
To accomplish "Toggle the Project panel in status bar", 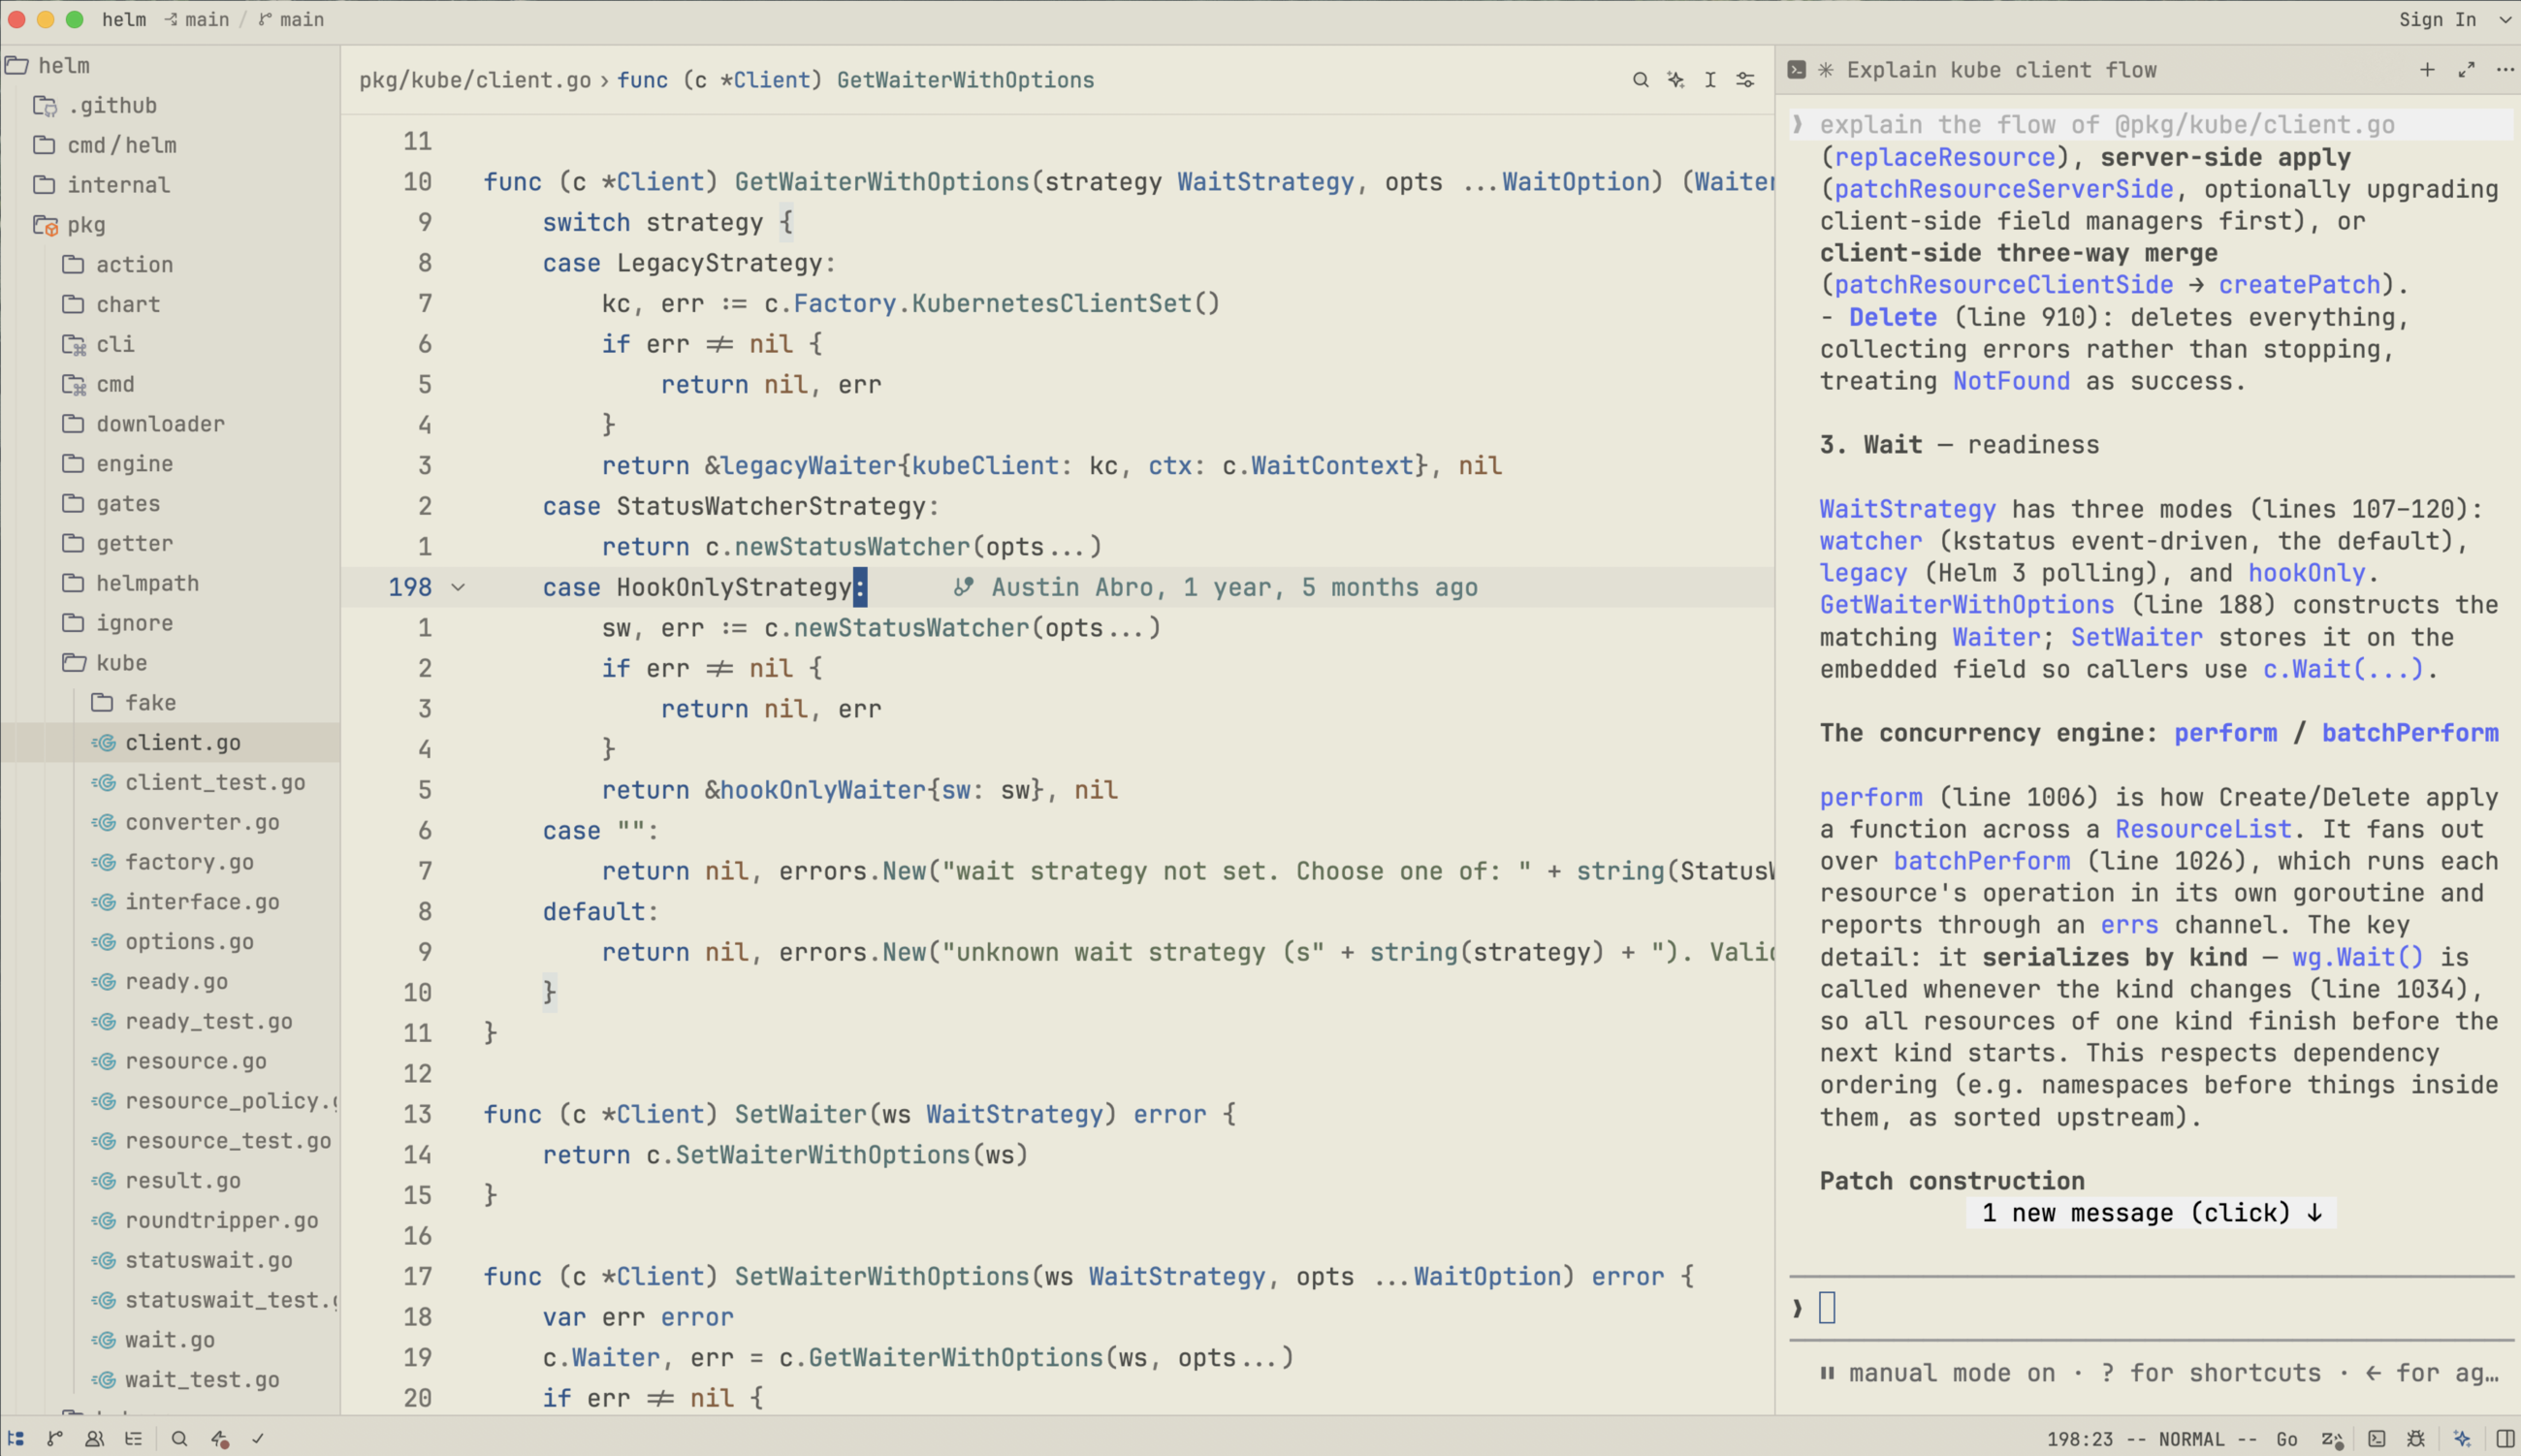I will pyautogui.click(x=16, y=1438).
